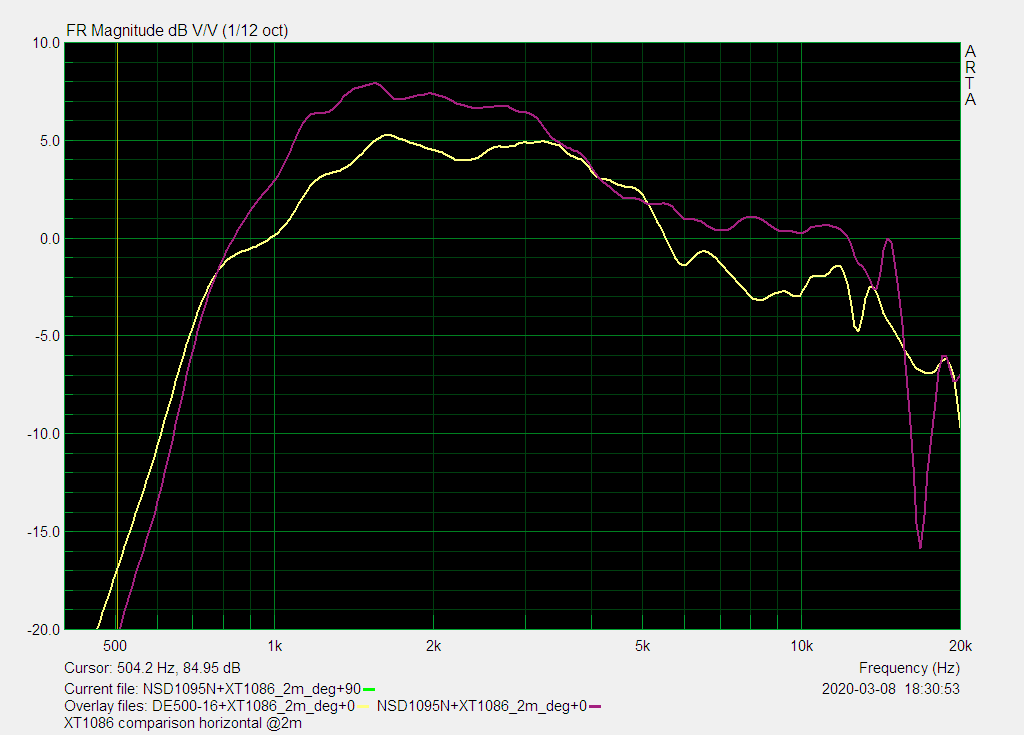Click the "2k" frequency axis label
This screenshot has height=735, width=1024.
[x=434, y=646]
